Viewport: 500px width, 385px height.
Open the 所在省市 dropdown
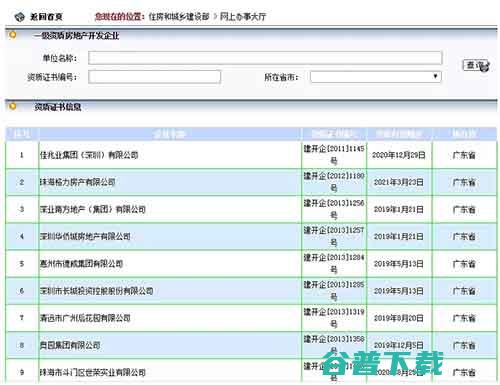(x=376, y=77)
